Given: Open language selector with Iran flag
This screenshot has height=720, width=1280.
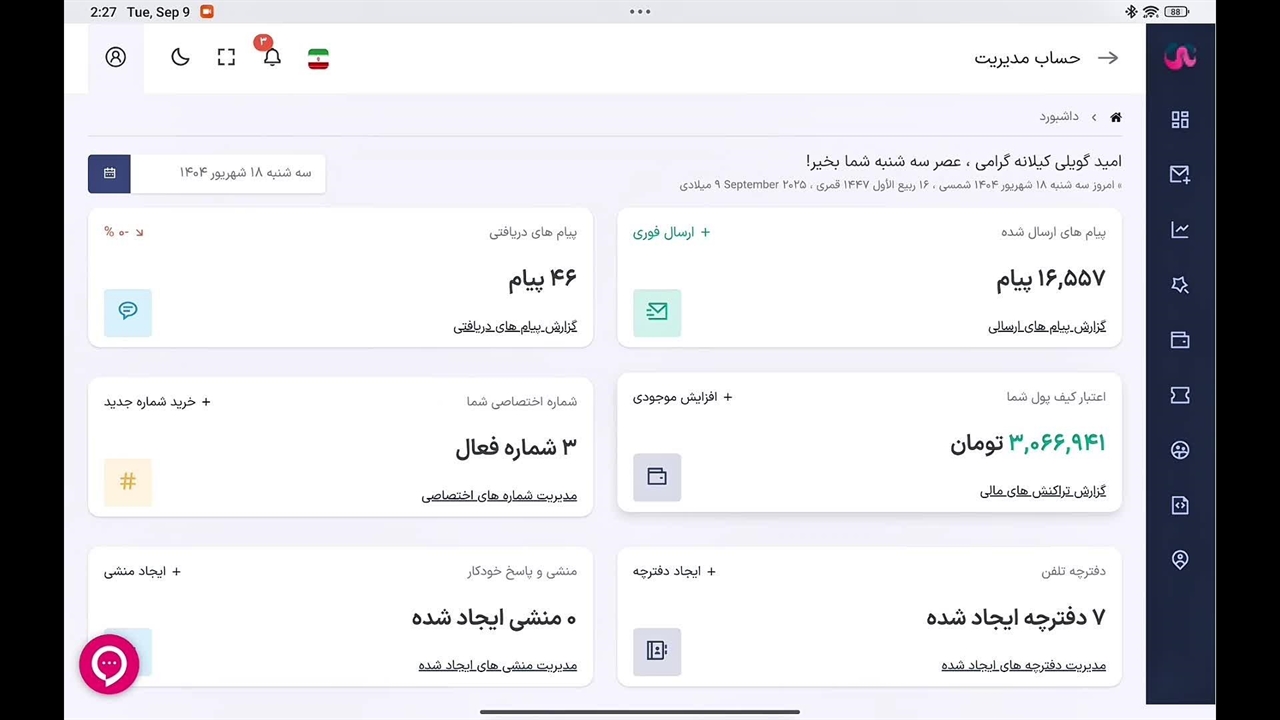Looking at the screenshot, I should pyautogui.click(x=318, y=59).
